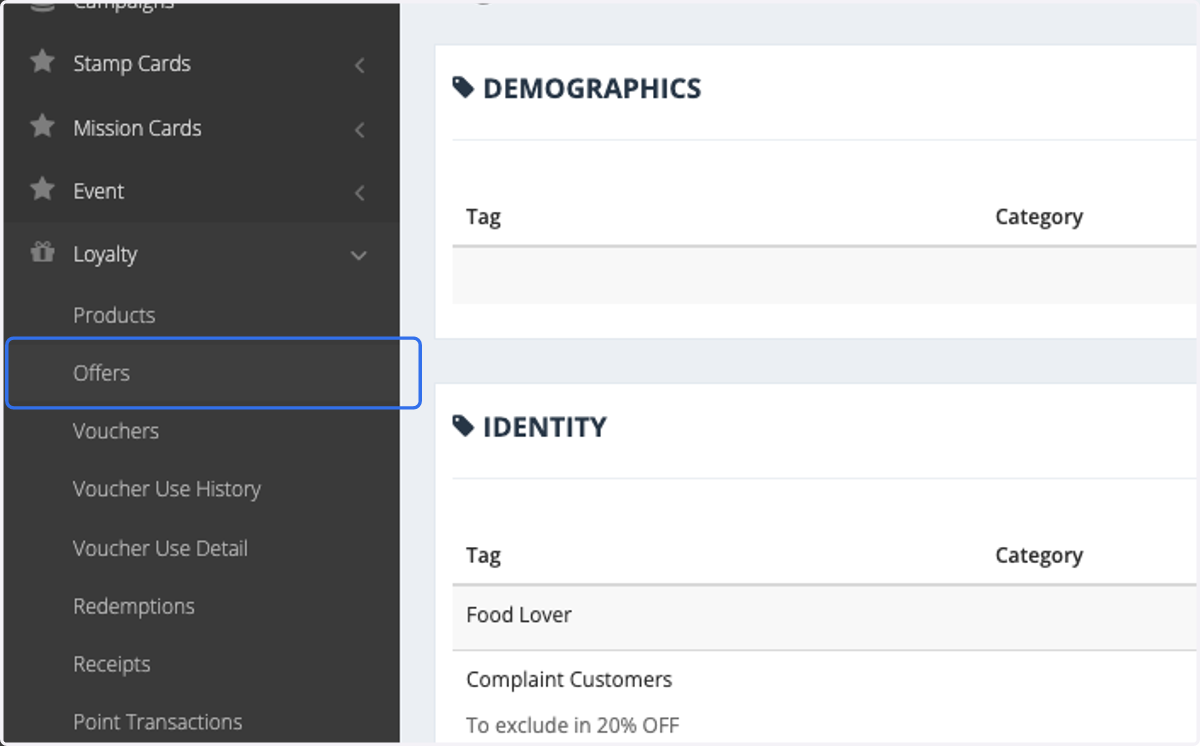Click Tag column header in Demographics table

(x=483, y=217)
